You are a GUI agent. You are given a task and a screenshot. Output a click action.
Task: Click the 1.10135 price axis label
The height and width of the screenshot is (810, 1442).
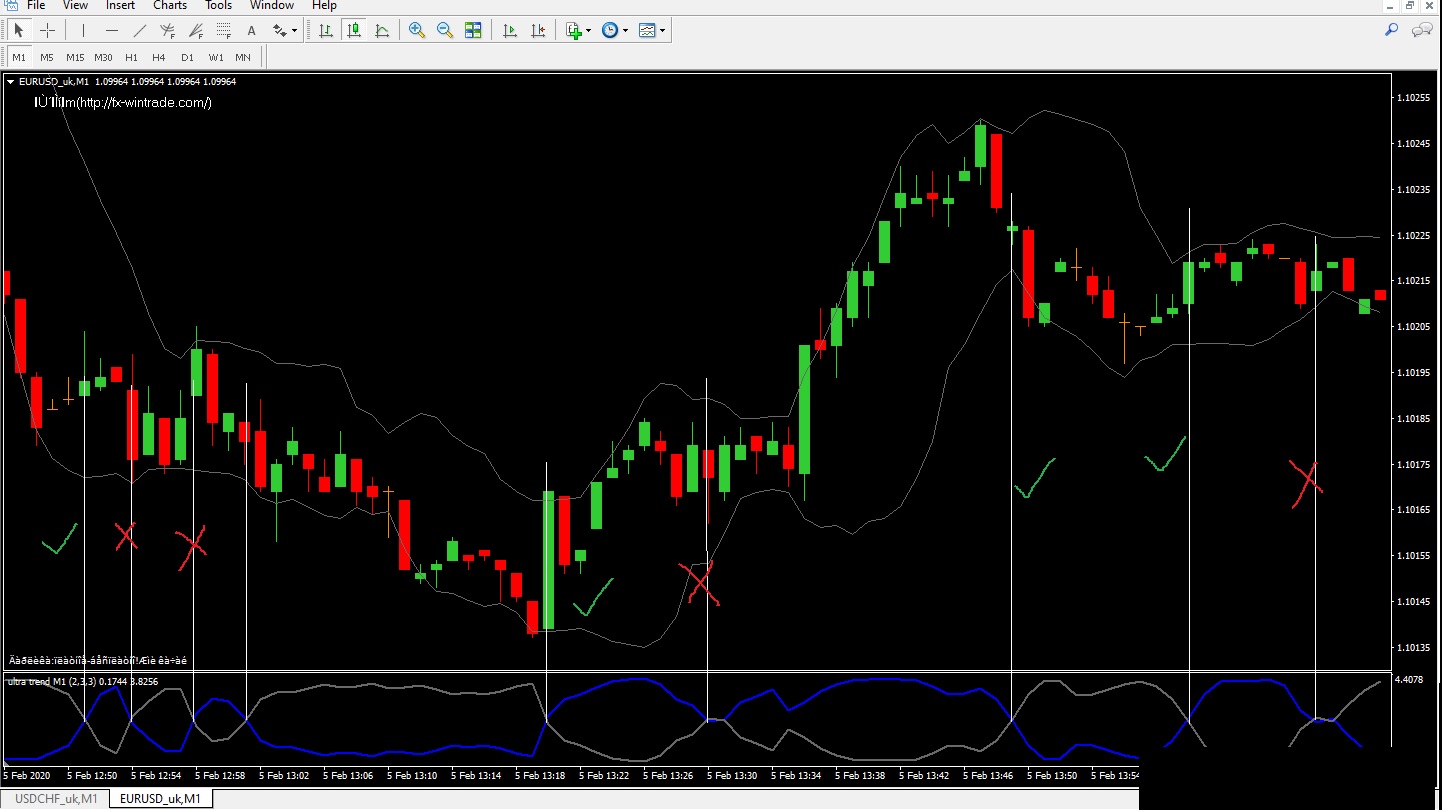tap(1413, 647)
